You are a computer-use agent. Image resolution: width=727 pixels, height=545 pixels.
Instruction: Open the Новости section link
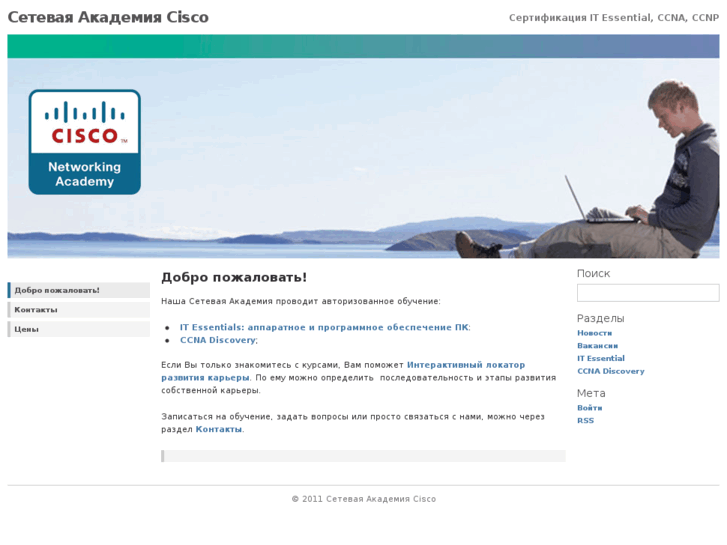(x=594, y=333)
